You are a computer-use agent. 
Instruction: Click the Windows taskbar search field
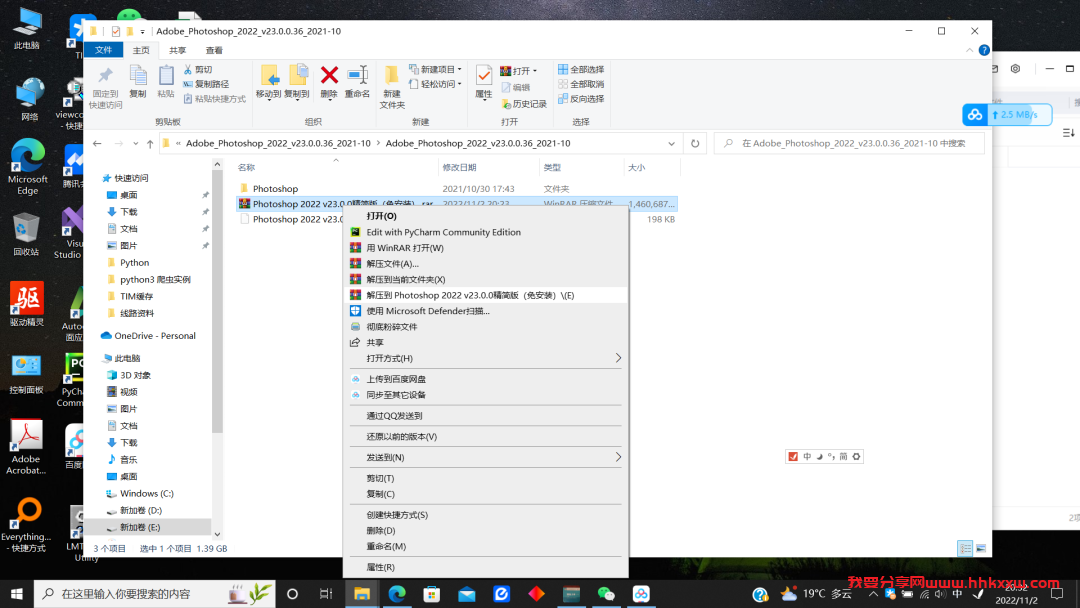pyautogui.click(x=155, y=594)
